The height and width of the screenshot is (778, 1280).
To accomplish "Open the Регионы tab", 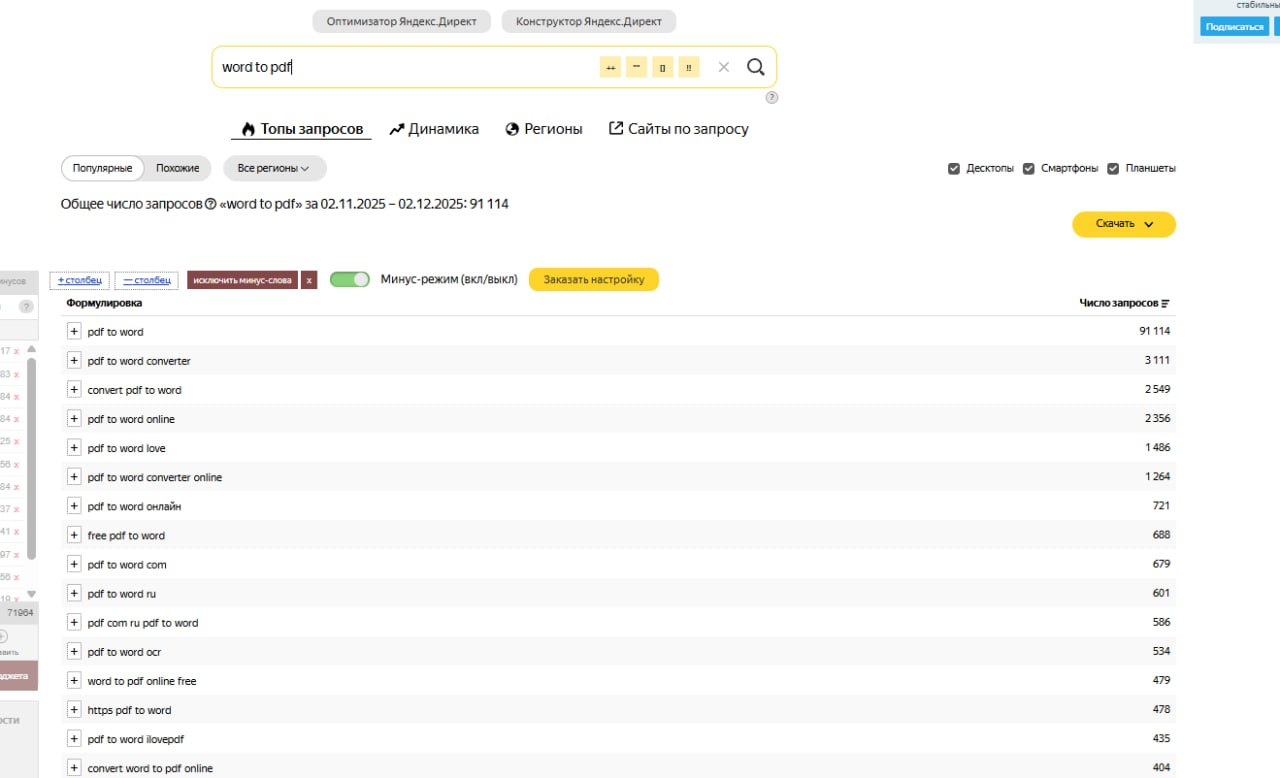I will (x=544, y=129).
